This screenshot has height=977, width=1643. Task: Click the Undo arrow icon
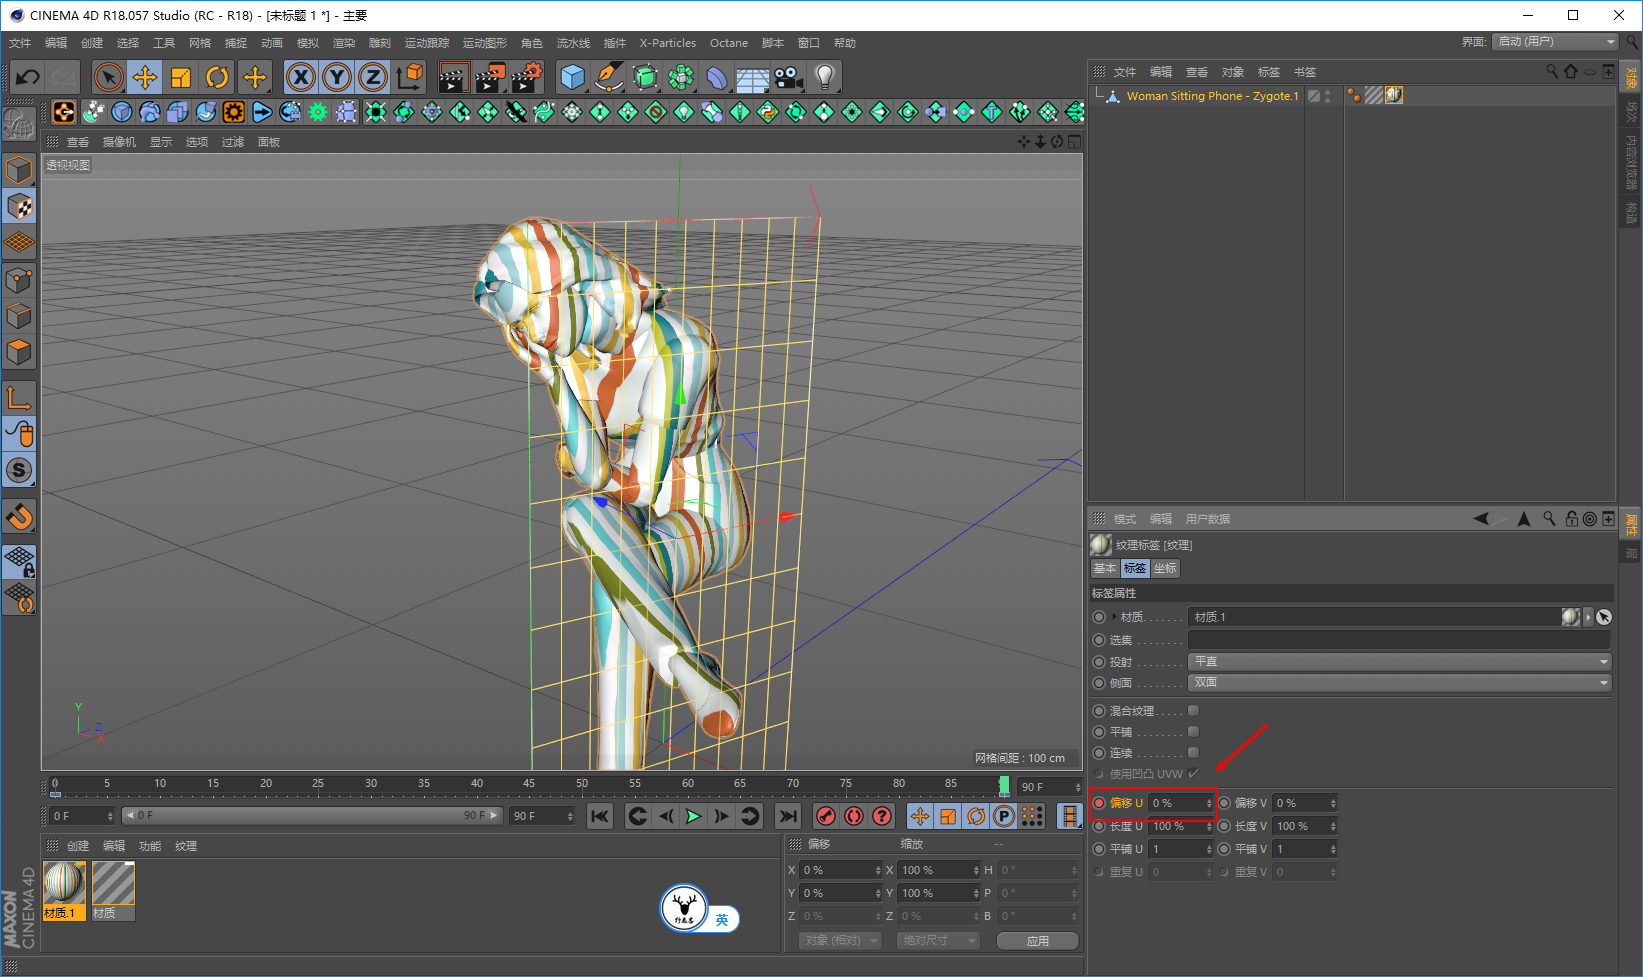[28, 77]
